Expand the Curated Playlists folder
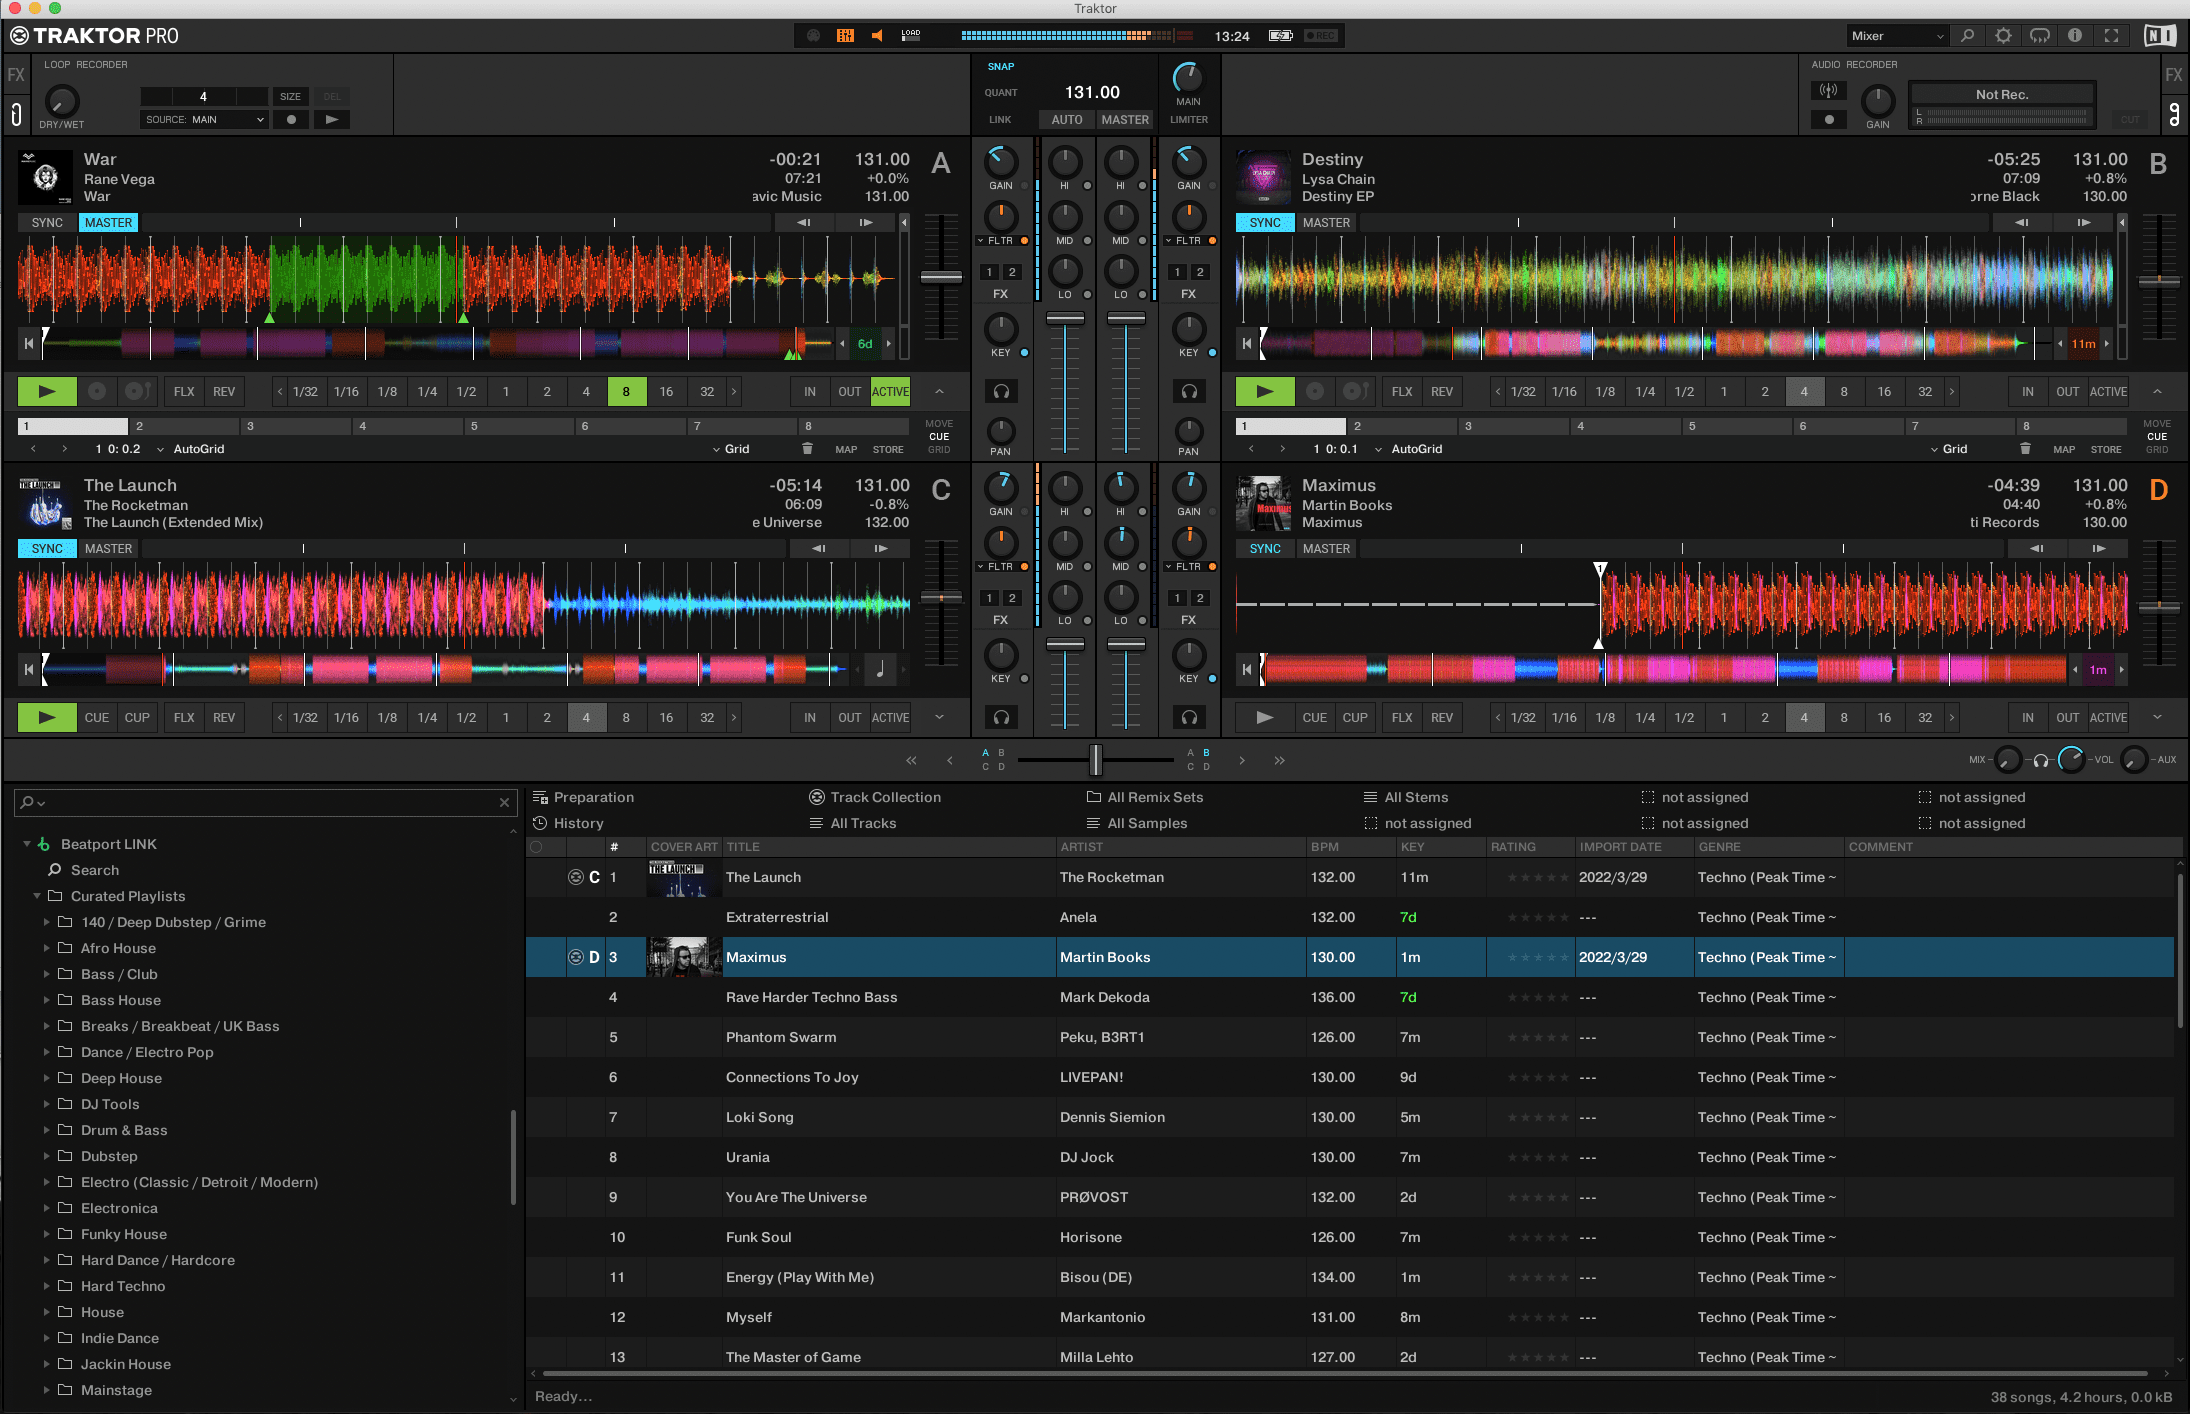The width and height of the screenshot is (2190, 1414). (x=37, y=896)
